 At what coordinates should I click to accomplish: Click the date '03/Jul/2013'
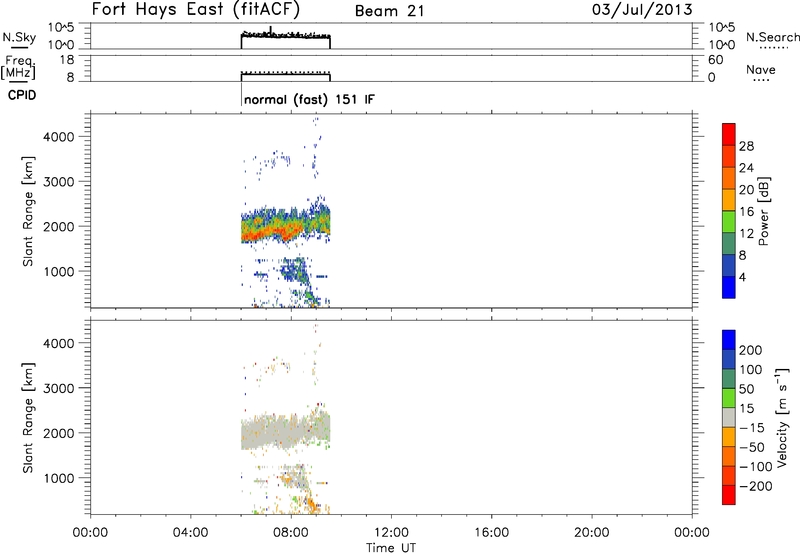(x=642, y=10)
